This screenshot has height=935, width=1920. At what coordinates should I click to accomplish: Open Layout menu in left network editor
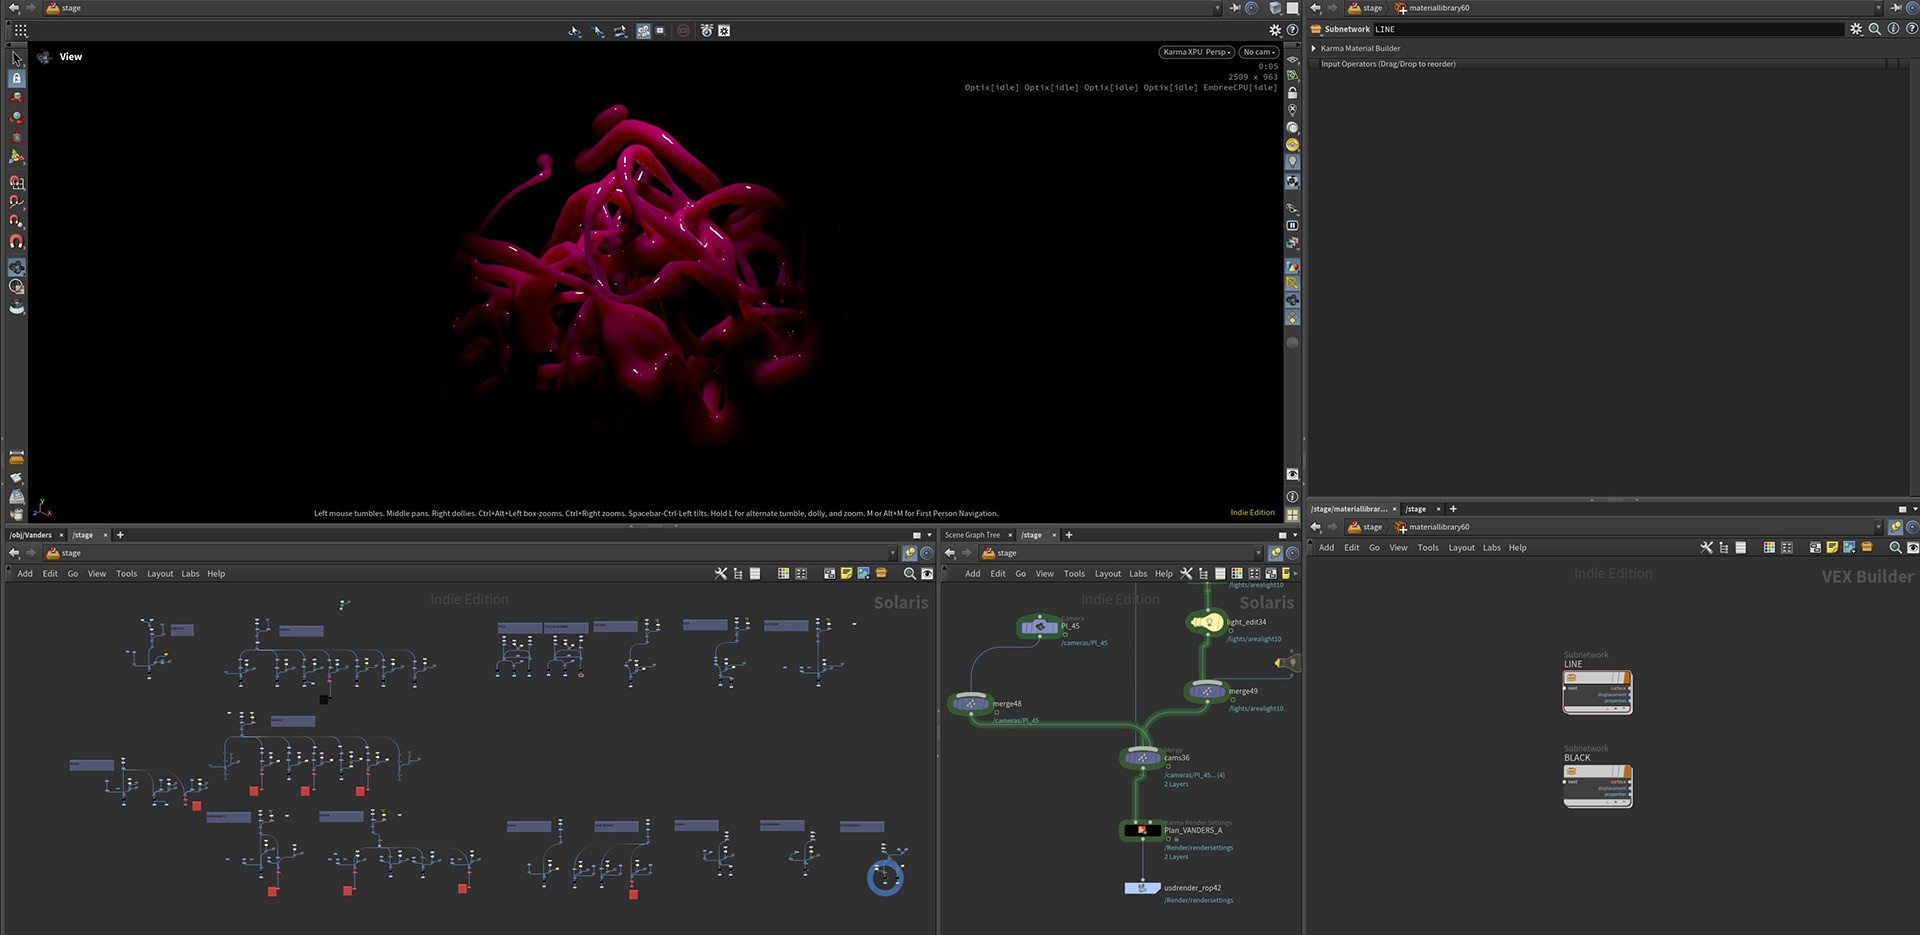click(160, 574)
